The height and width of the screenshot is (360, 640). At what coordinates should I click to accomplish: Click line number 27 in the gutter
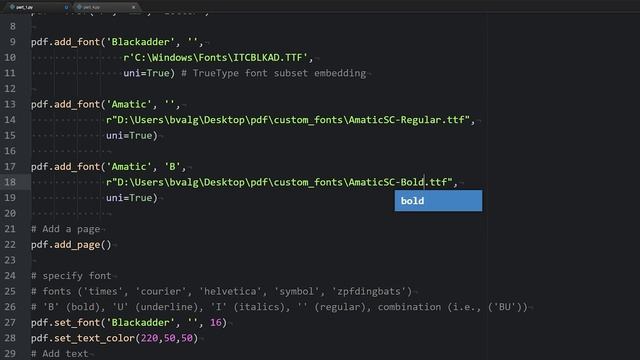click(x=10, y=322)
